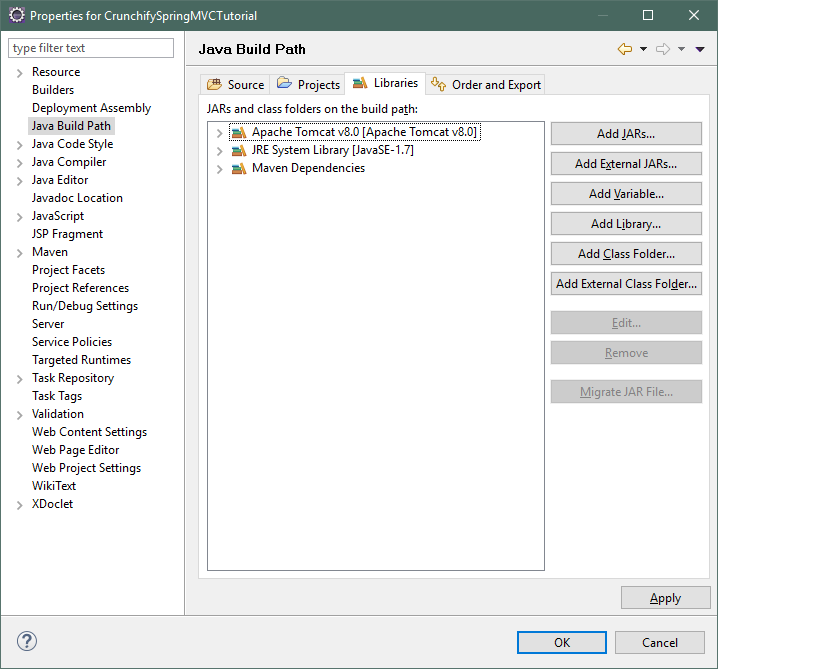
Task: Expand the Apache Tomcat v8.0 entry
Action: click(219, 133)
